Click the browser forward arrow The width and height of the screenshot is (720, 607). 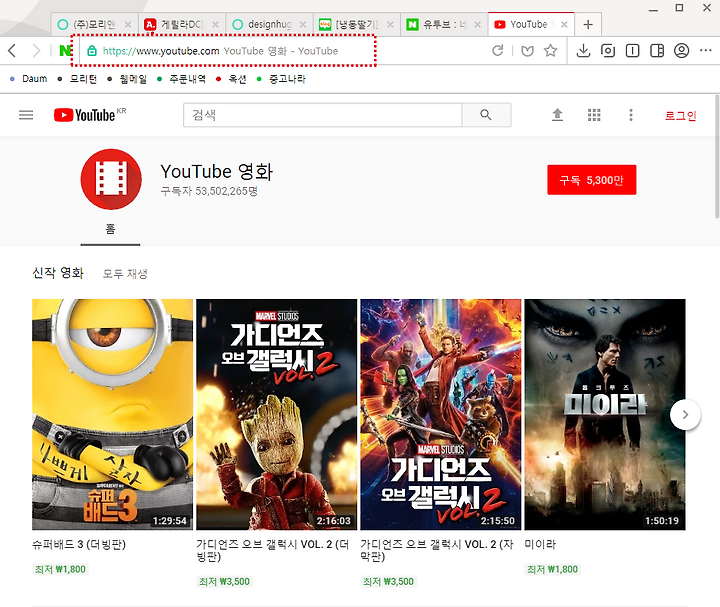point(36,51)
